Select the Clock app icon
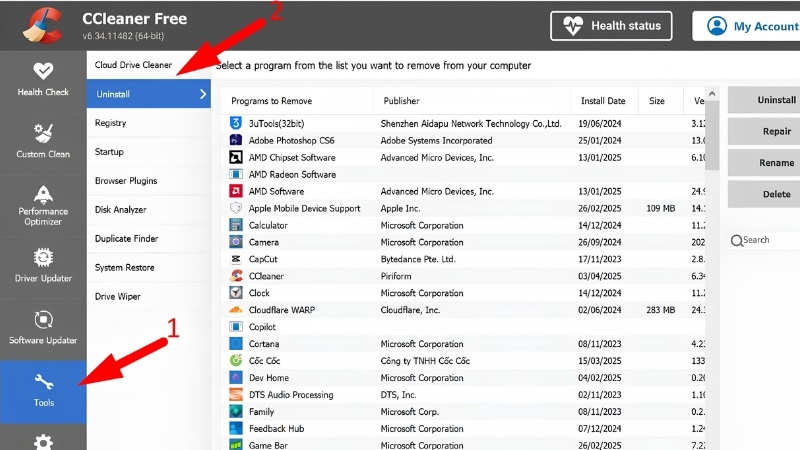Image resolution: width=800 pixels, height=450 pixels. pyautogui.click(x=236, y=293)
